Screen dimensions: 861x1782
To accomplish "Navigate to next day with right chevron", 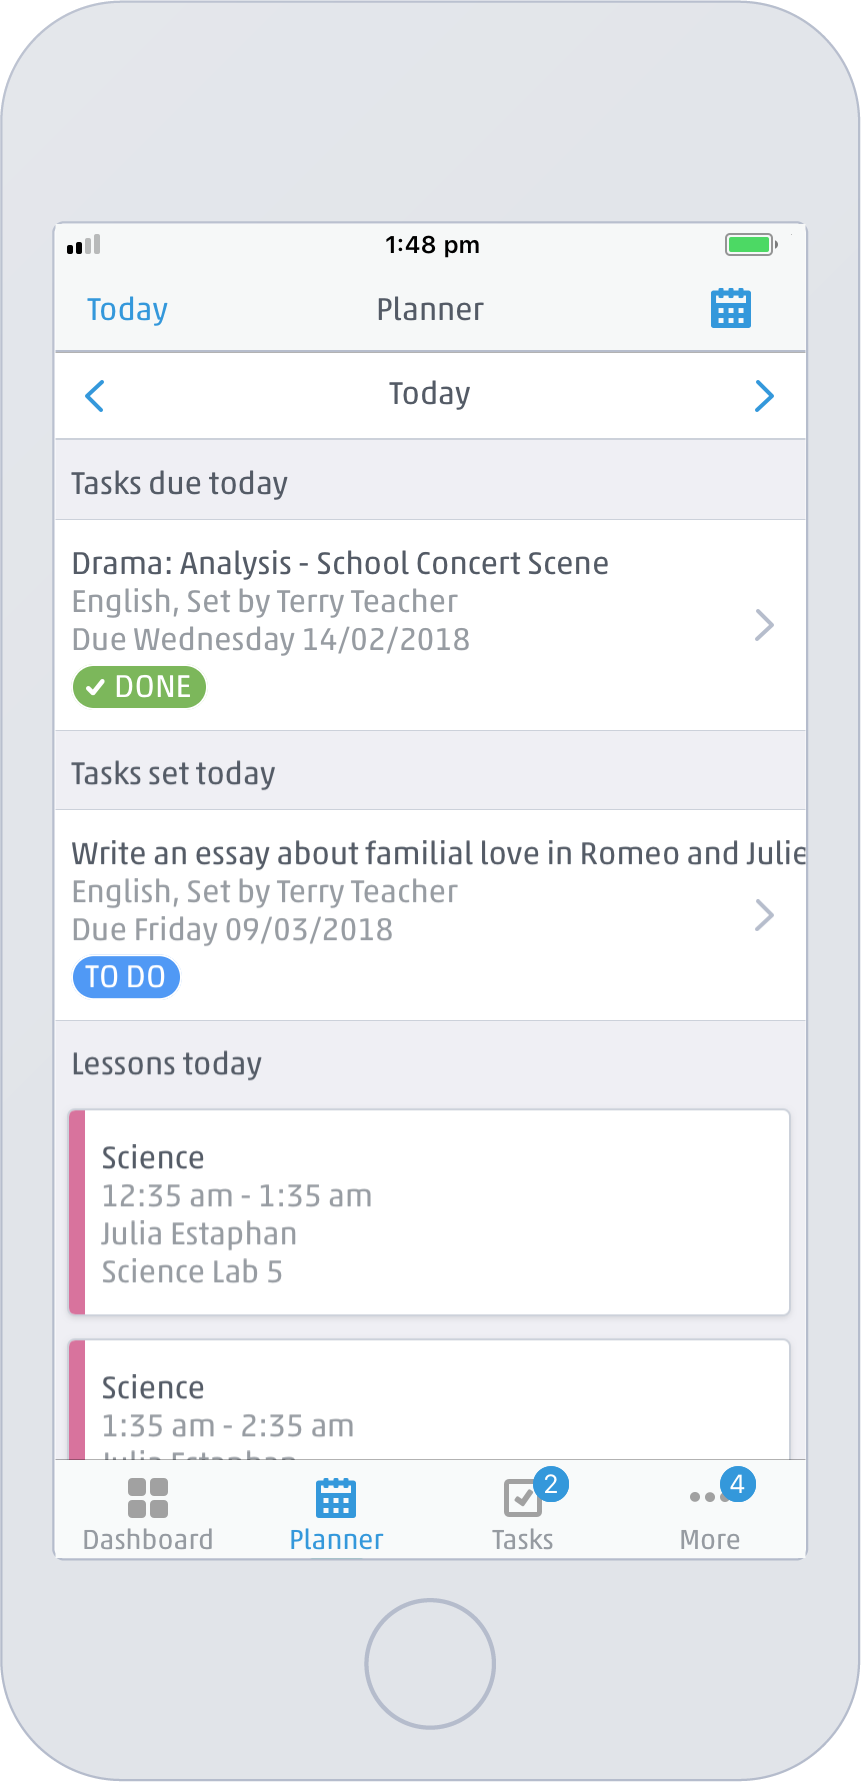I will pos(765,396).
